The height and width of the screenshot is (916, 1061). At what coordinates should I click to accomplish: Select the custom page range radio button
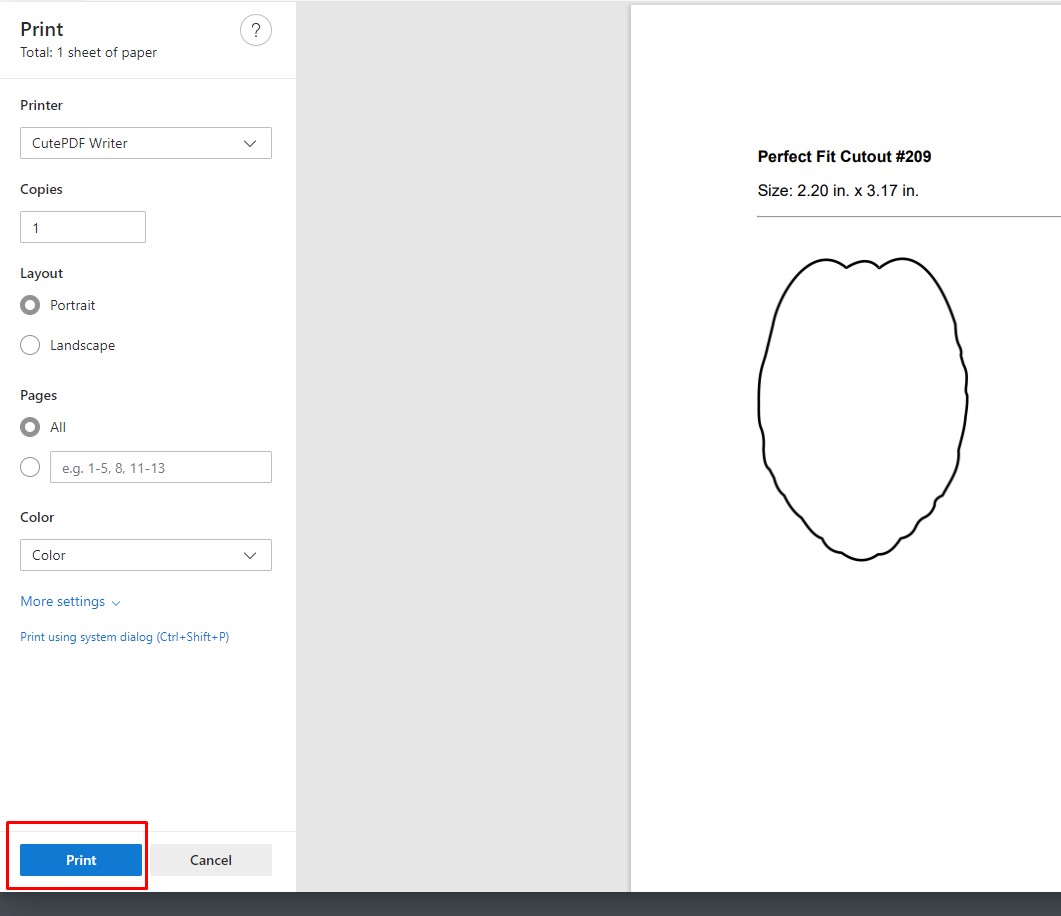[x=30, y=467]
